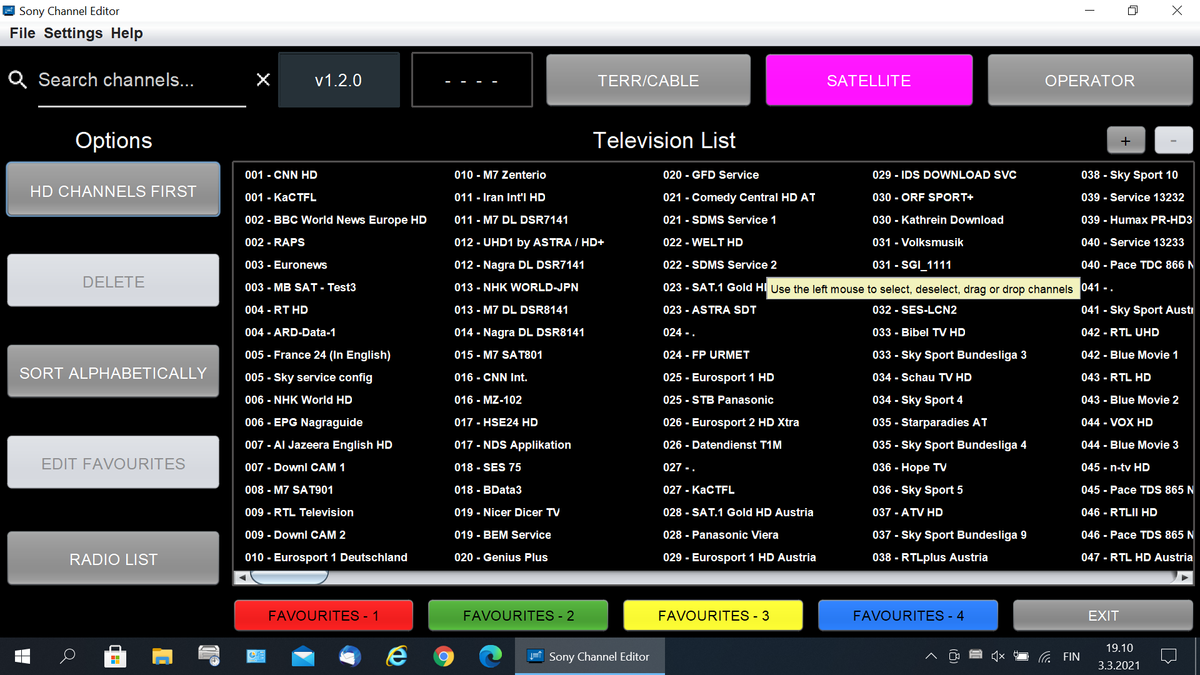The image size is (1200, 675).
Task: Launch Google Chrome from the taskbar
Action: coord(444,657)
